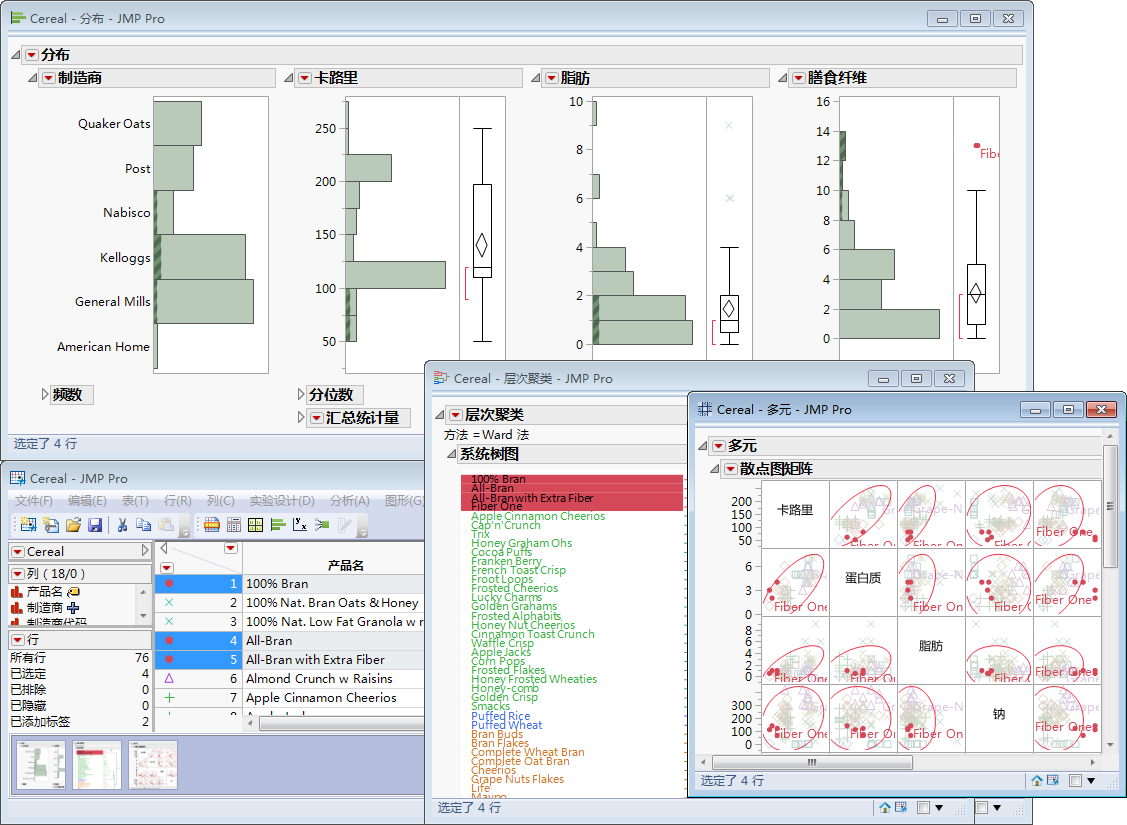This screenshot has height=825, width=1127.
Task: Collapse the 散点图矩阵 outline section
Action: click(714, 469)
